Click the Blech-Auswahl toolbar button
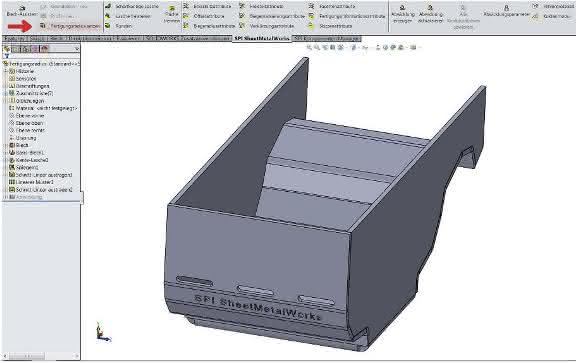Viewport: 580px width, 363px height. point(21,11)
